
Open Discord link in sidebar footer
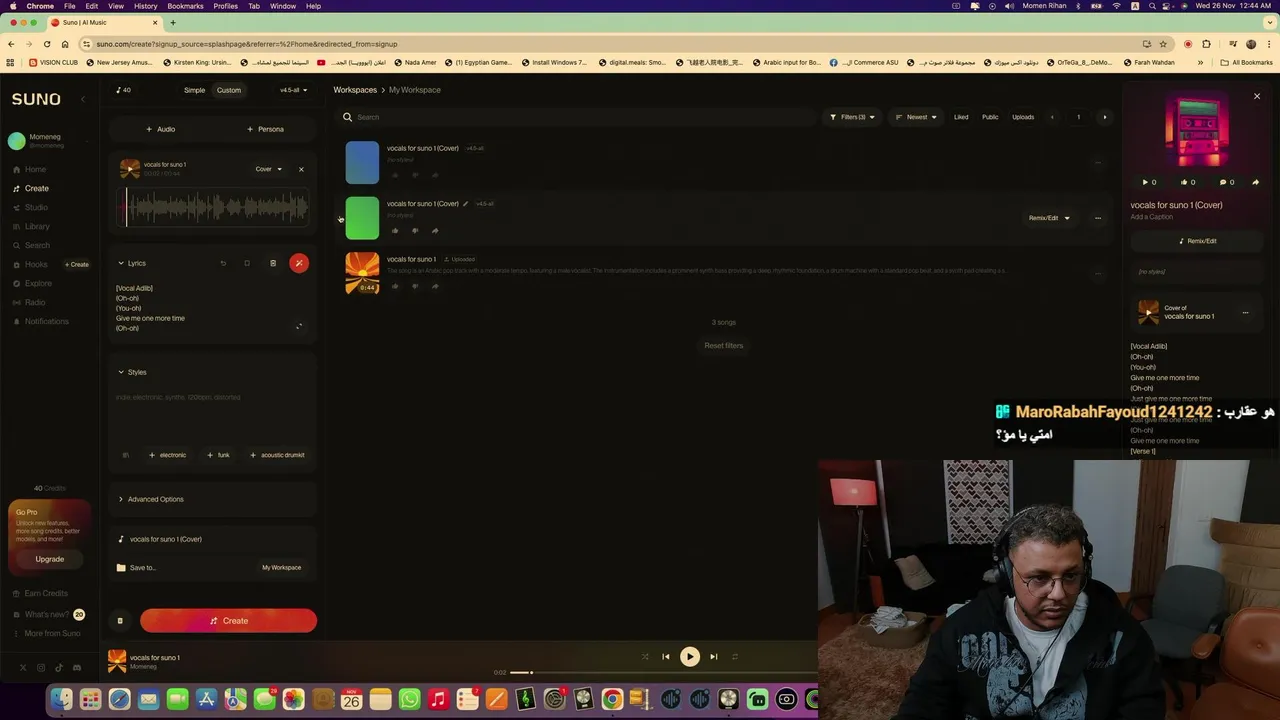pos(77,668)
